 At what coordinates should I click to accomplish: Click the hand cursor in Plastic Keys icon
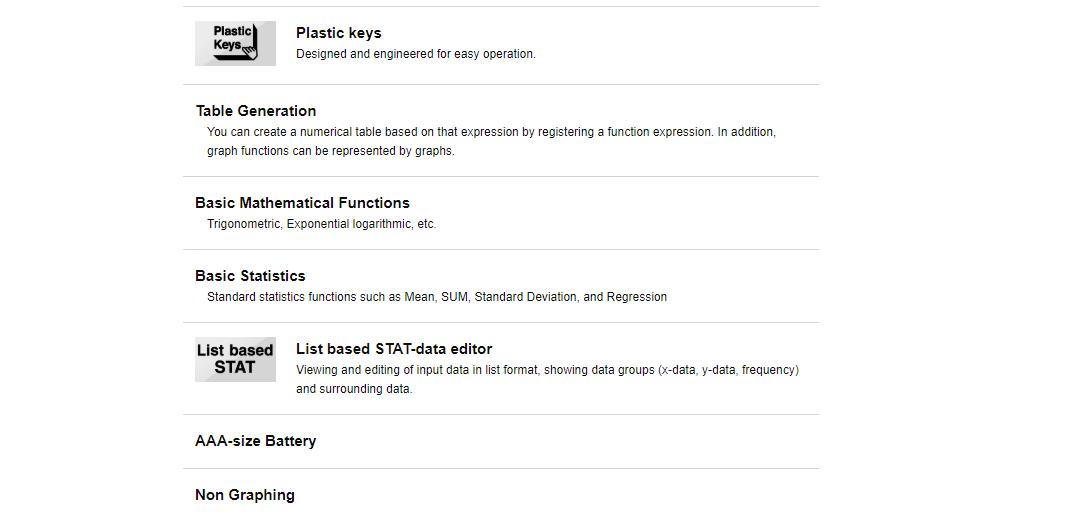click(x=248, y=50)
